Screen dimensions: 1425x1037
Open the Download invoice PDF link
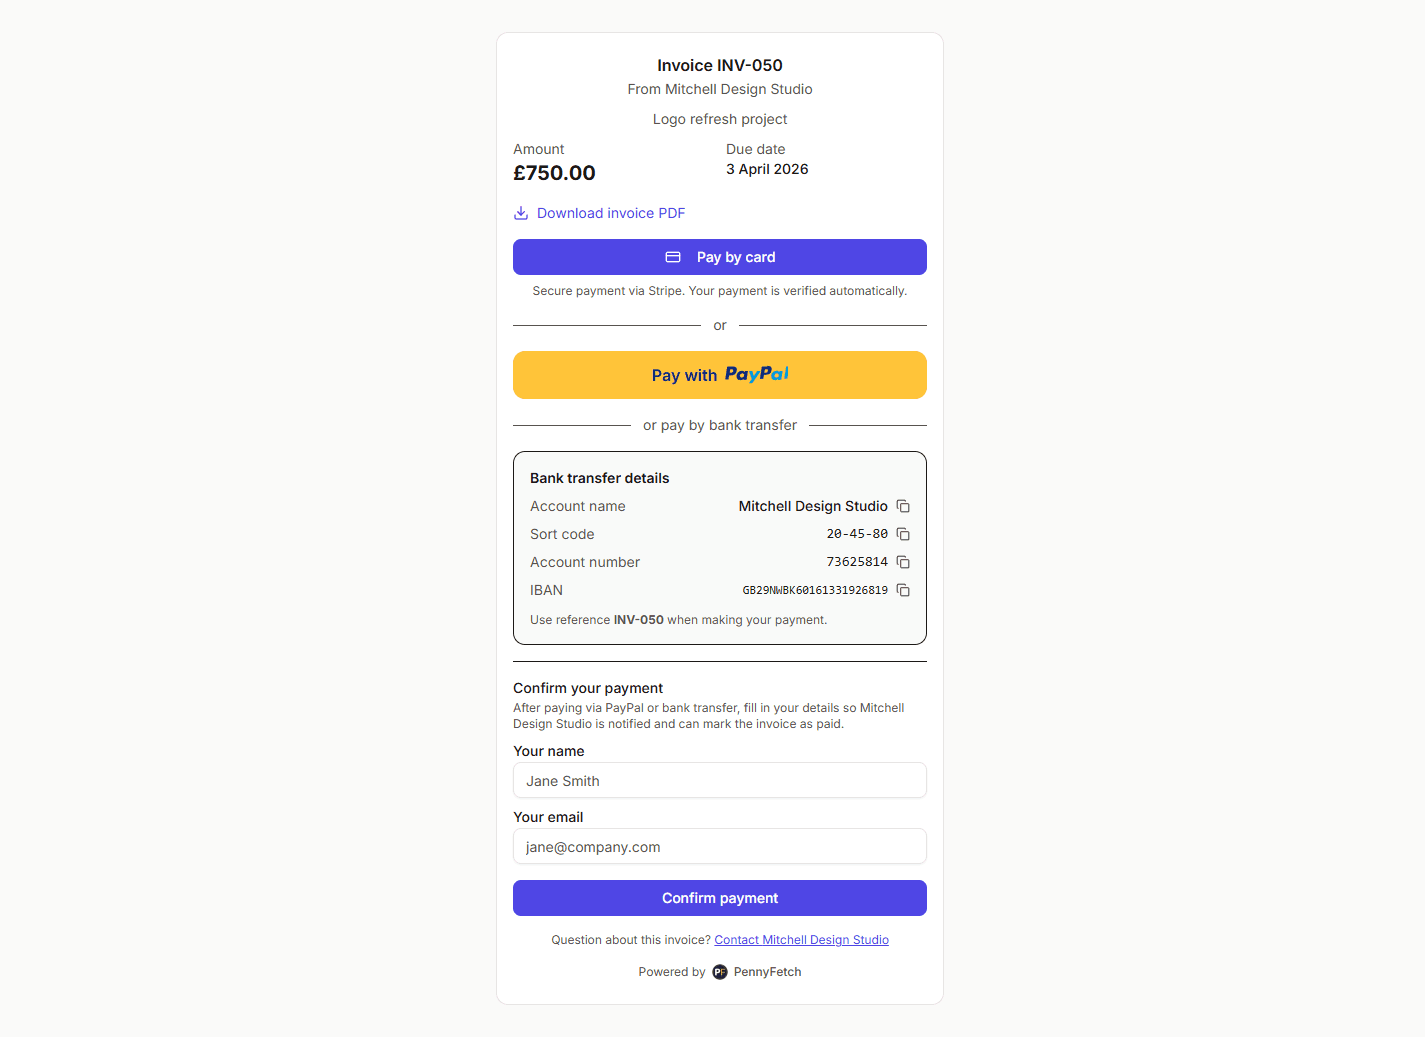(x=611, y=213)
